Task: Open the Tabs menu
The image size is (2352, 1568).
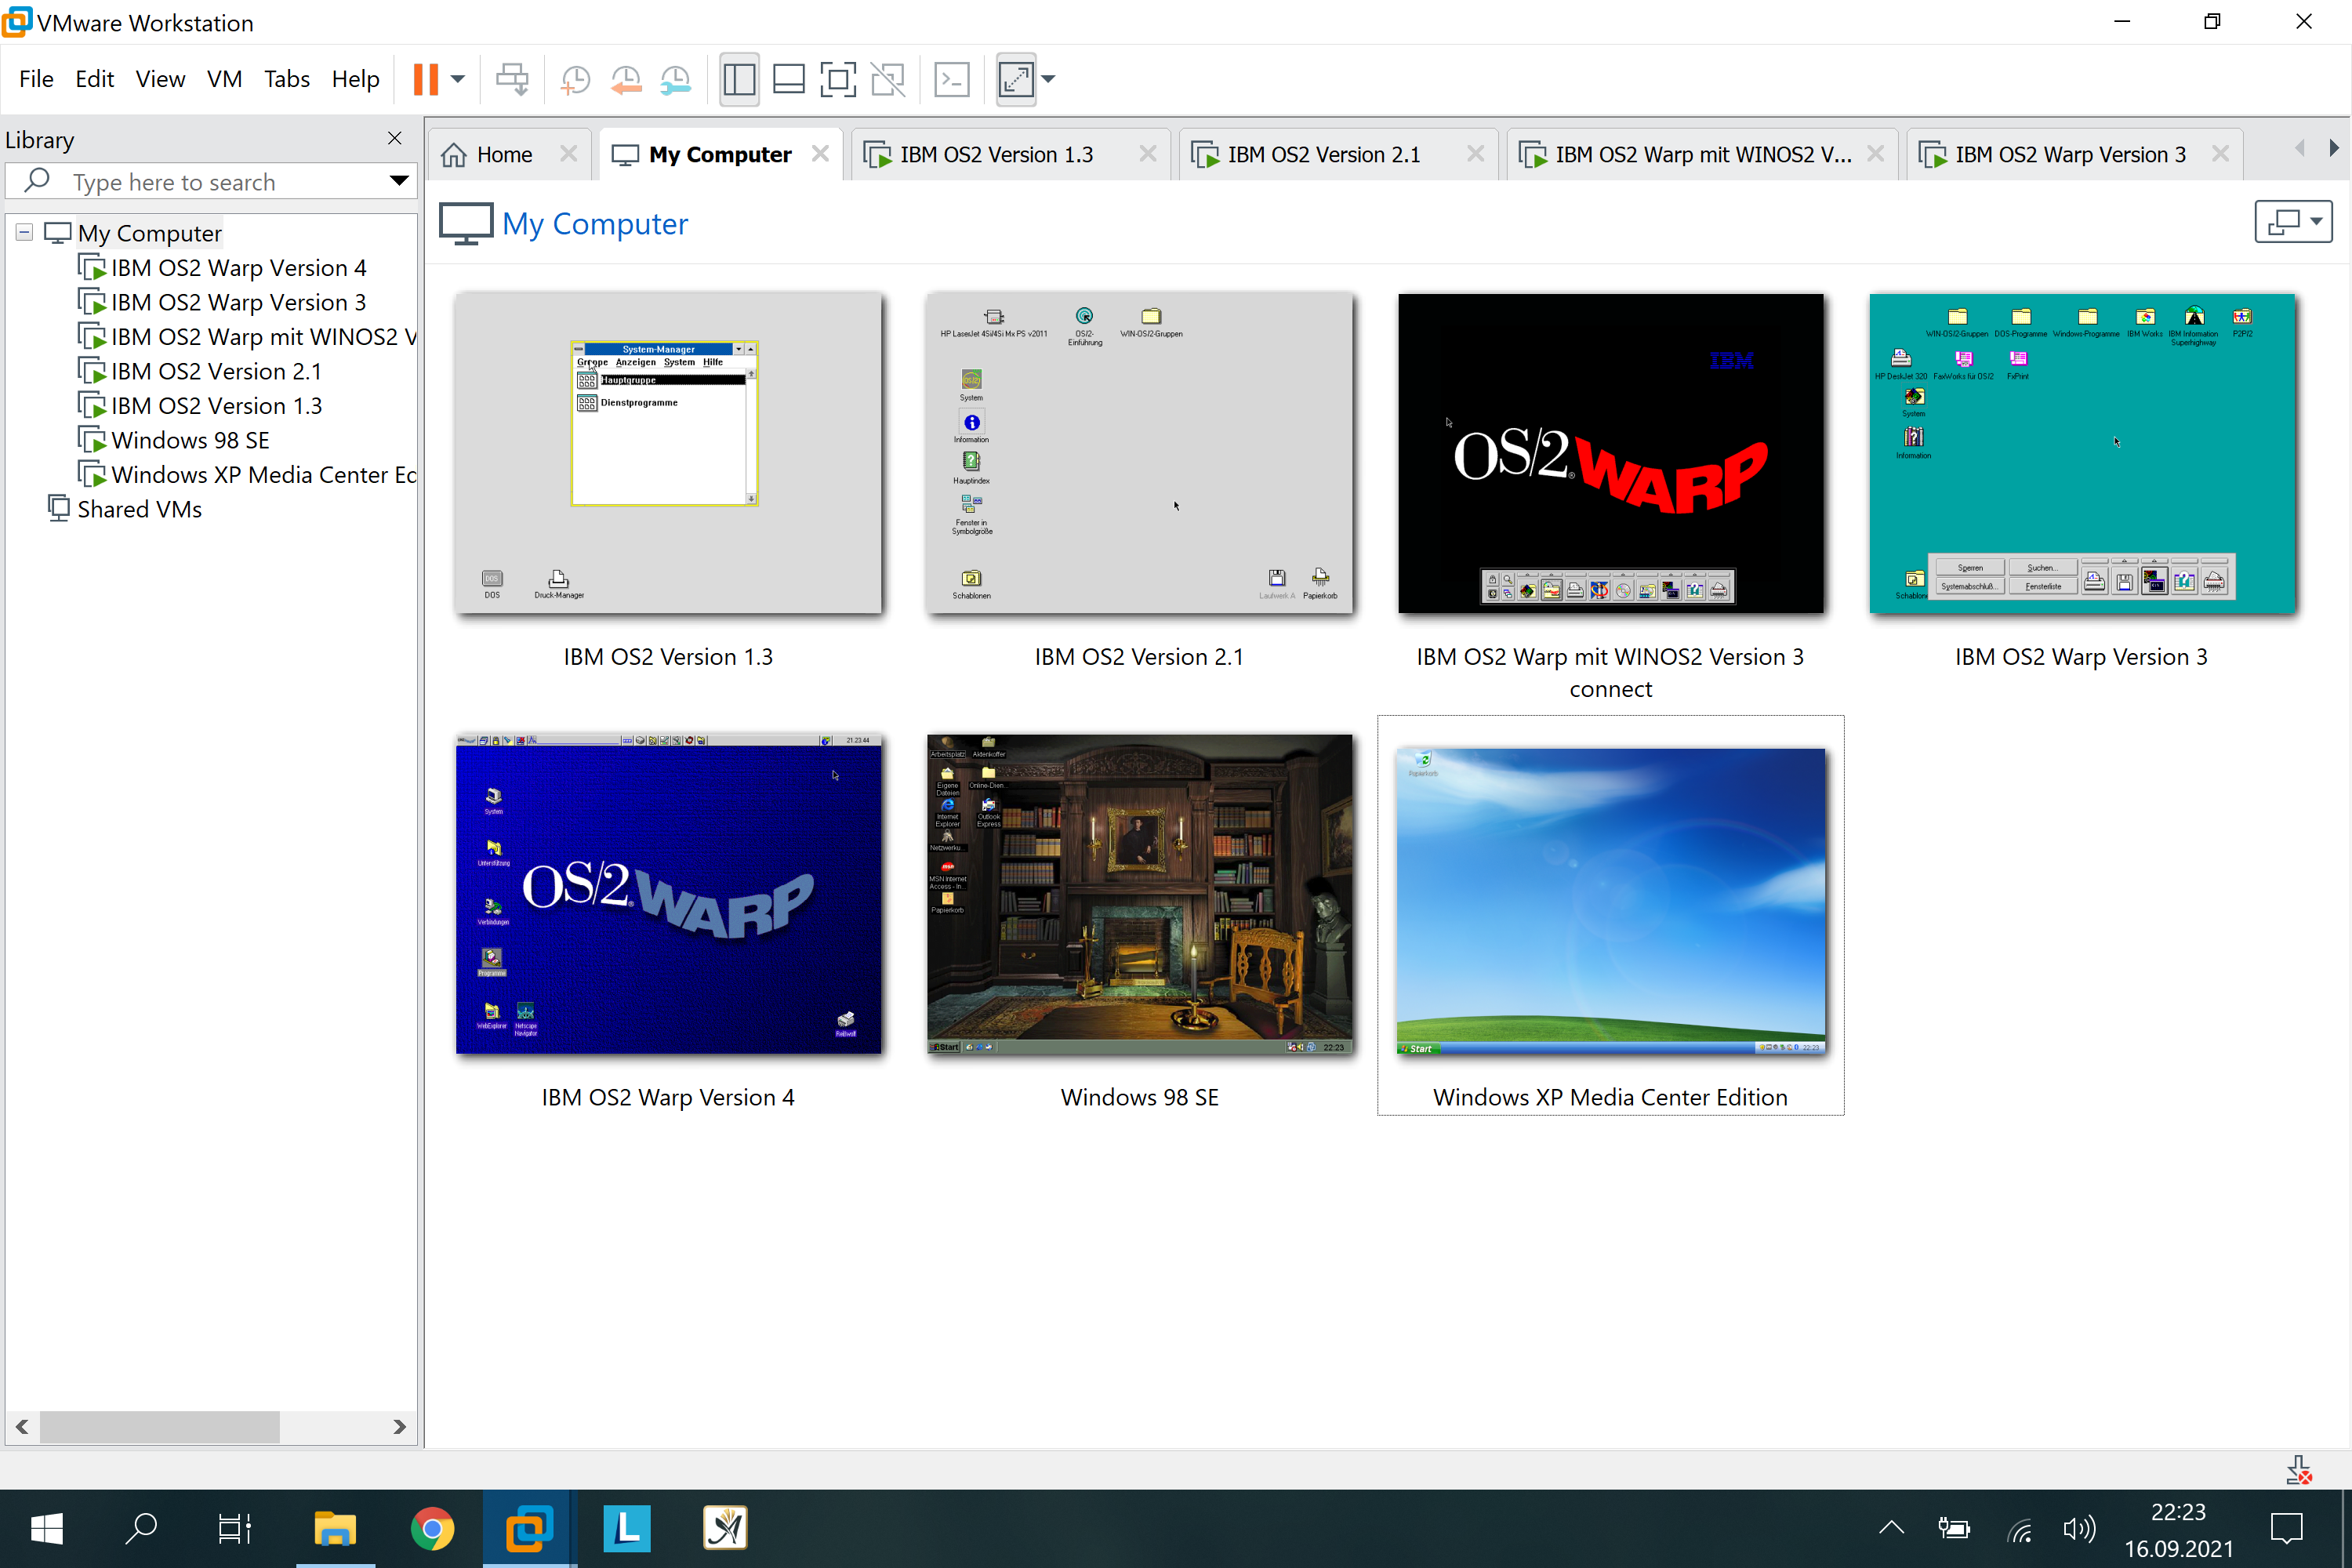Action: 286,79
